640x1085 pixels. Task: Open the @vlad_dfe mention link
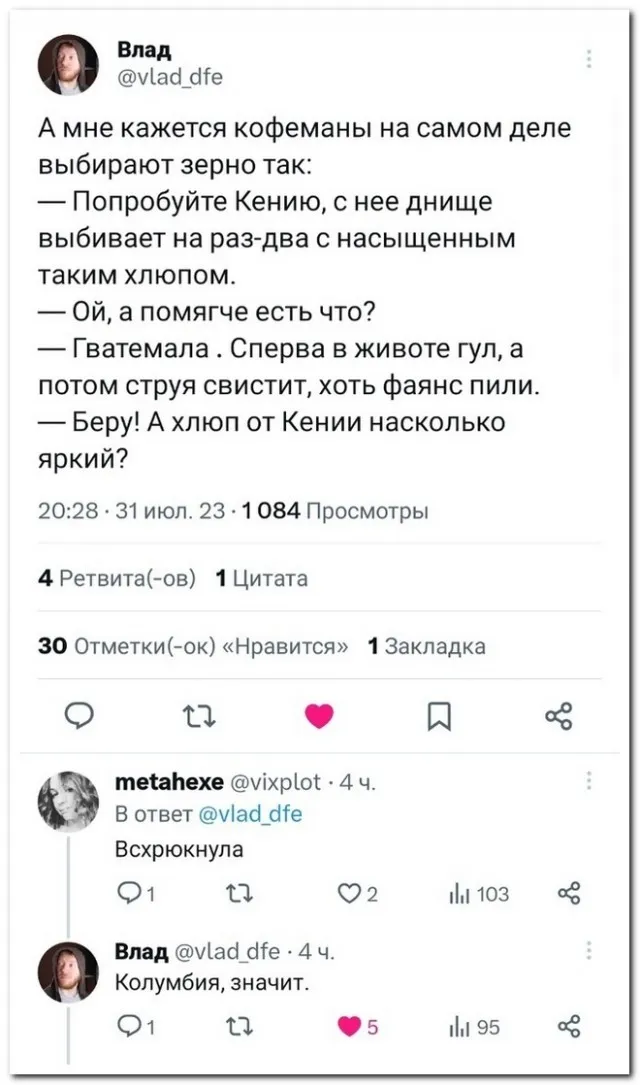tap(248, 815)
